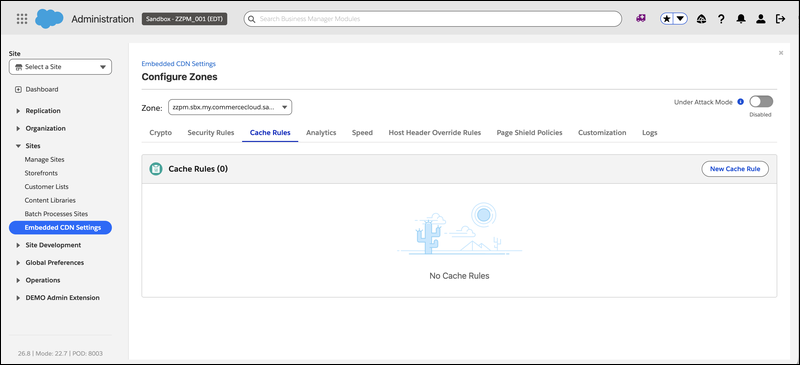Toggle Under Attack Mode switch
Image resolution: width=800 pixels, height=365 pixels.
pyautogui.click(x=761, y=102)
